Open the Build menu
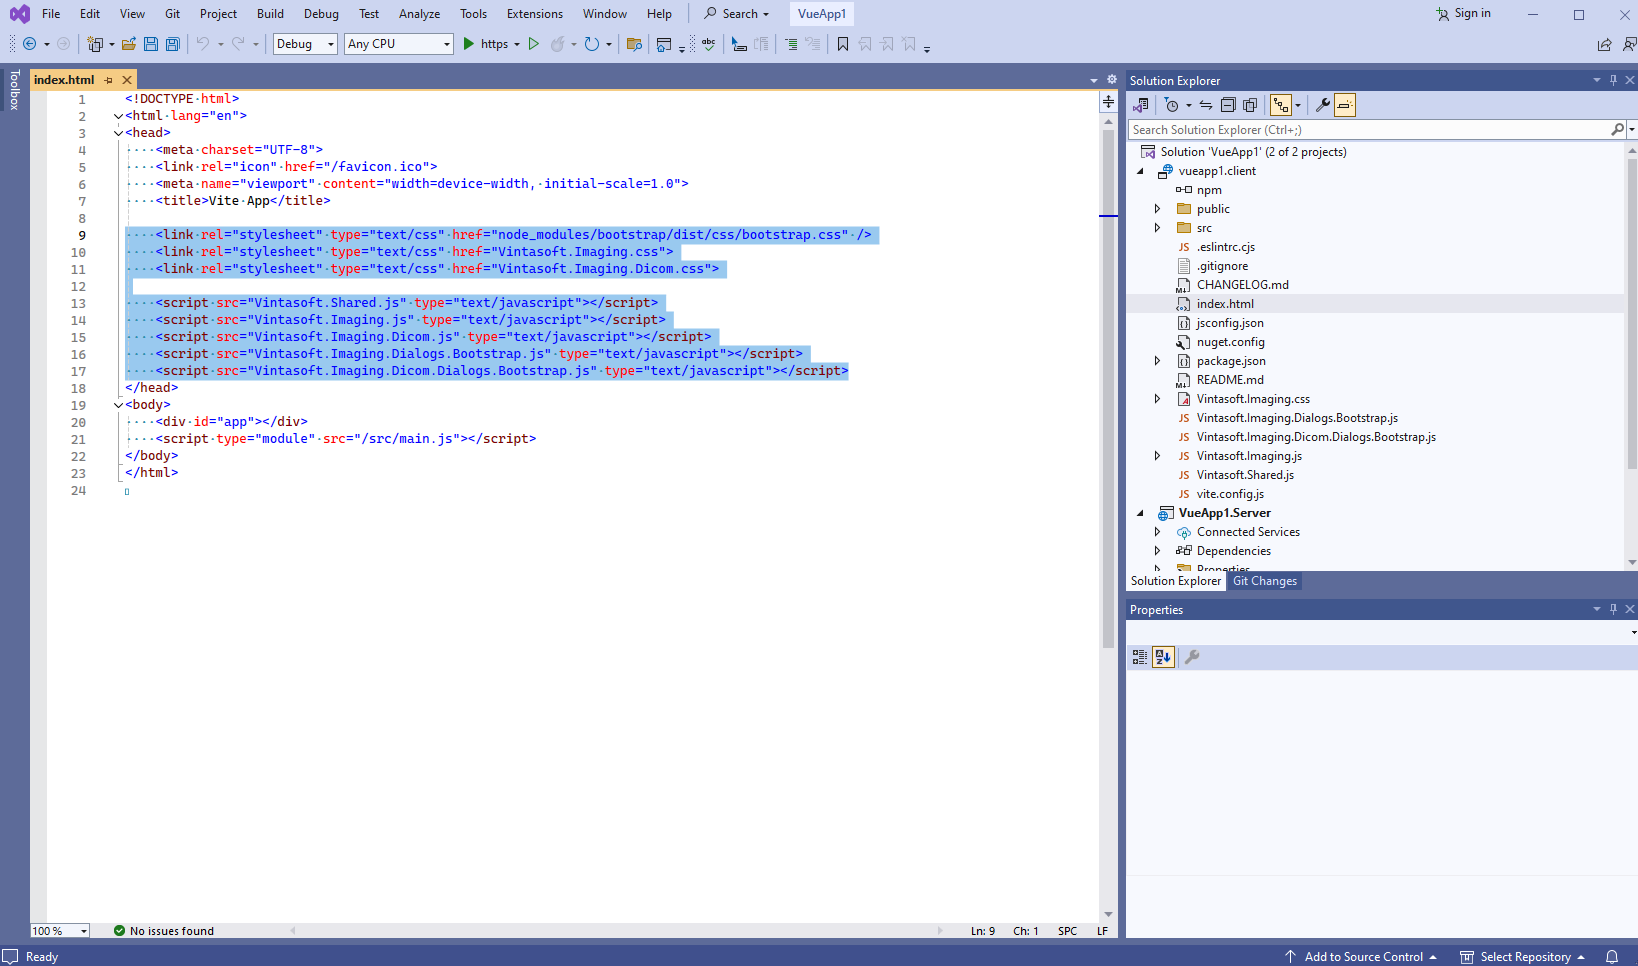1638x966 pixels. tap(270, 14)
